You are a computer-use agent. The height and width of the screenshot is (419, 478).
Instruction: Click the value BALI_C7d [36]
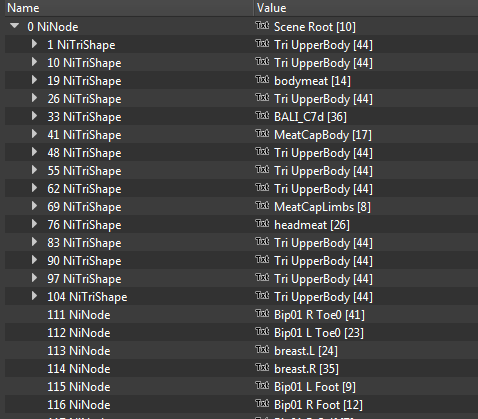tap(310, 117)
